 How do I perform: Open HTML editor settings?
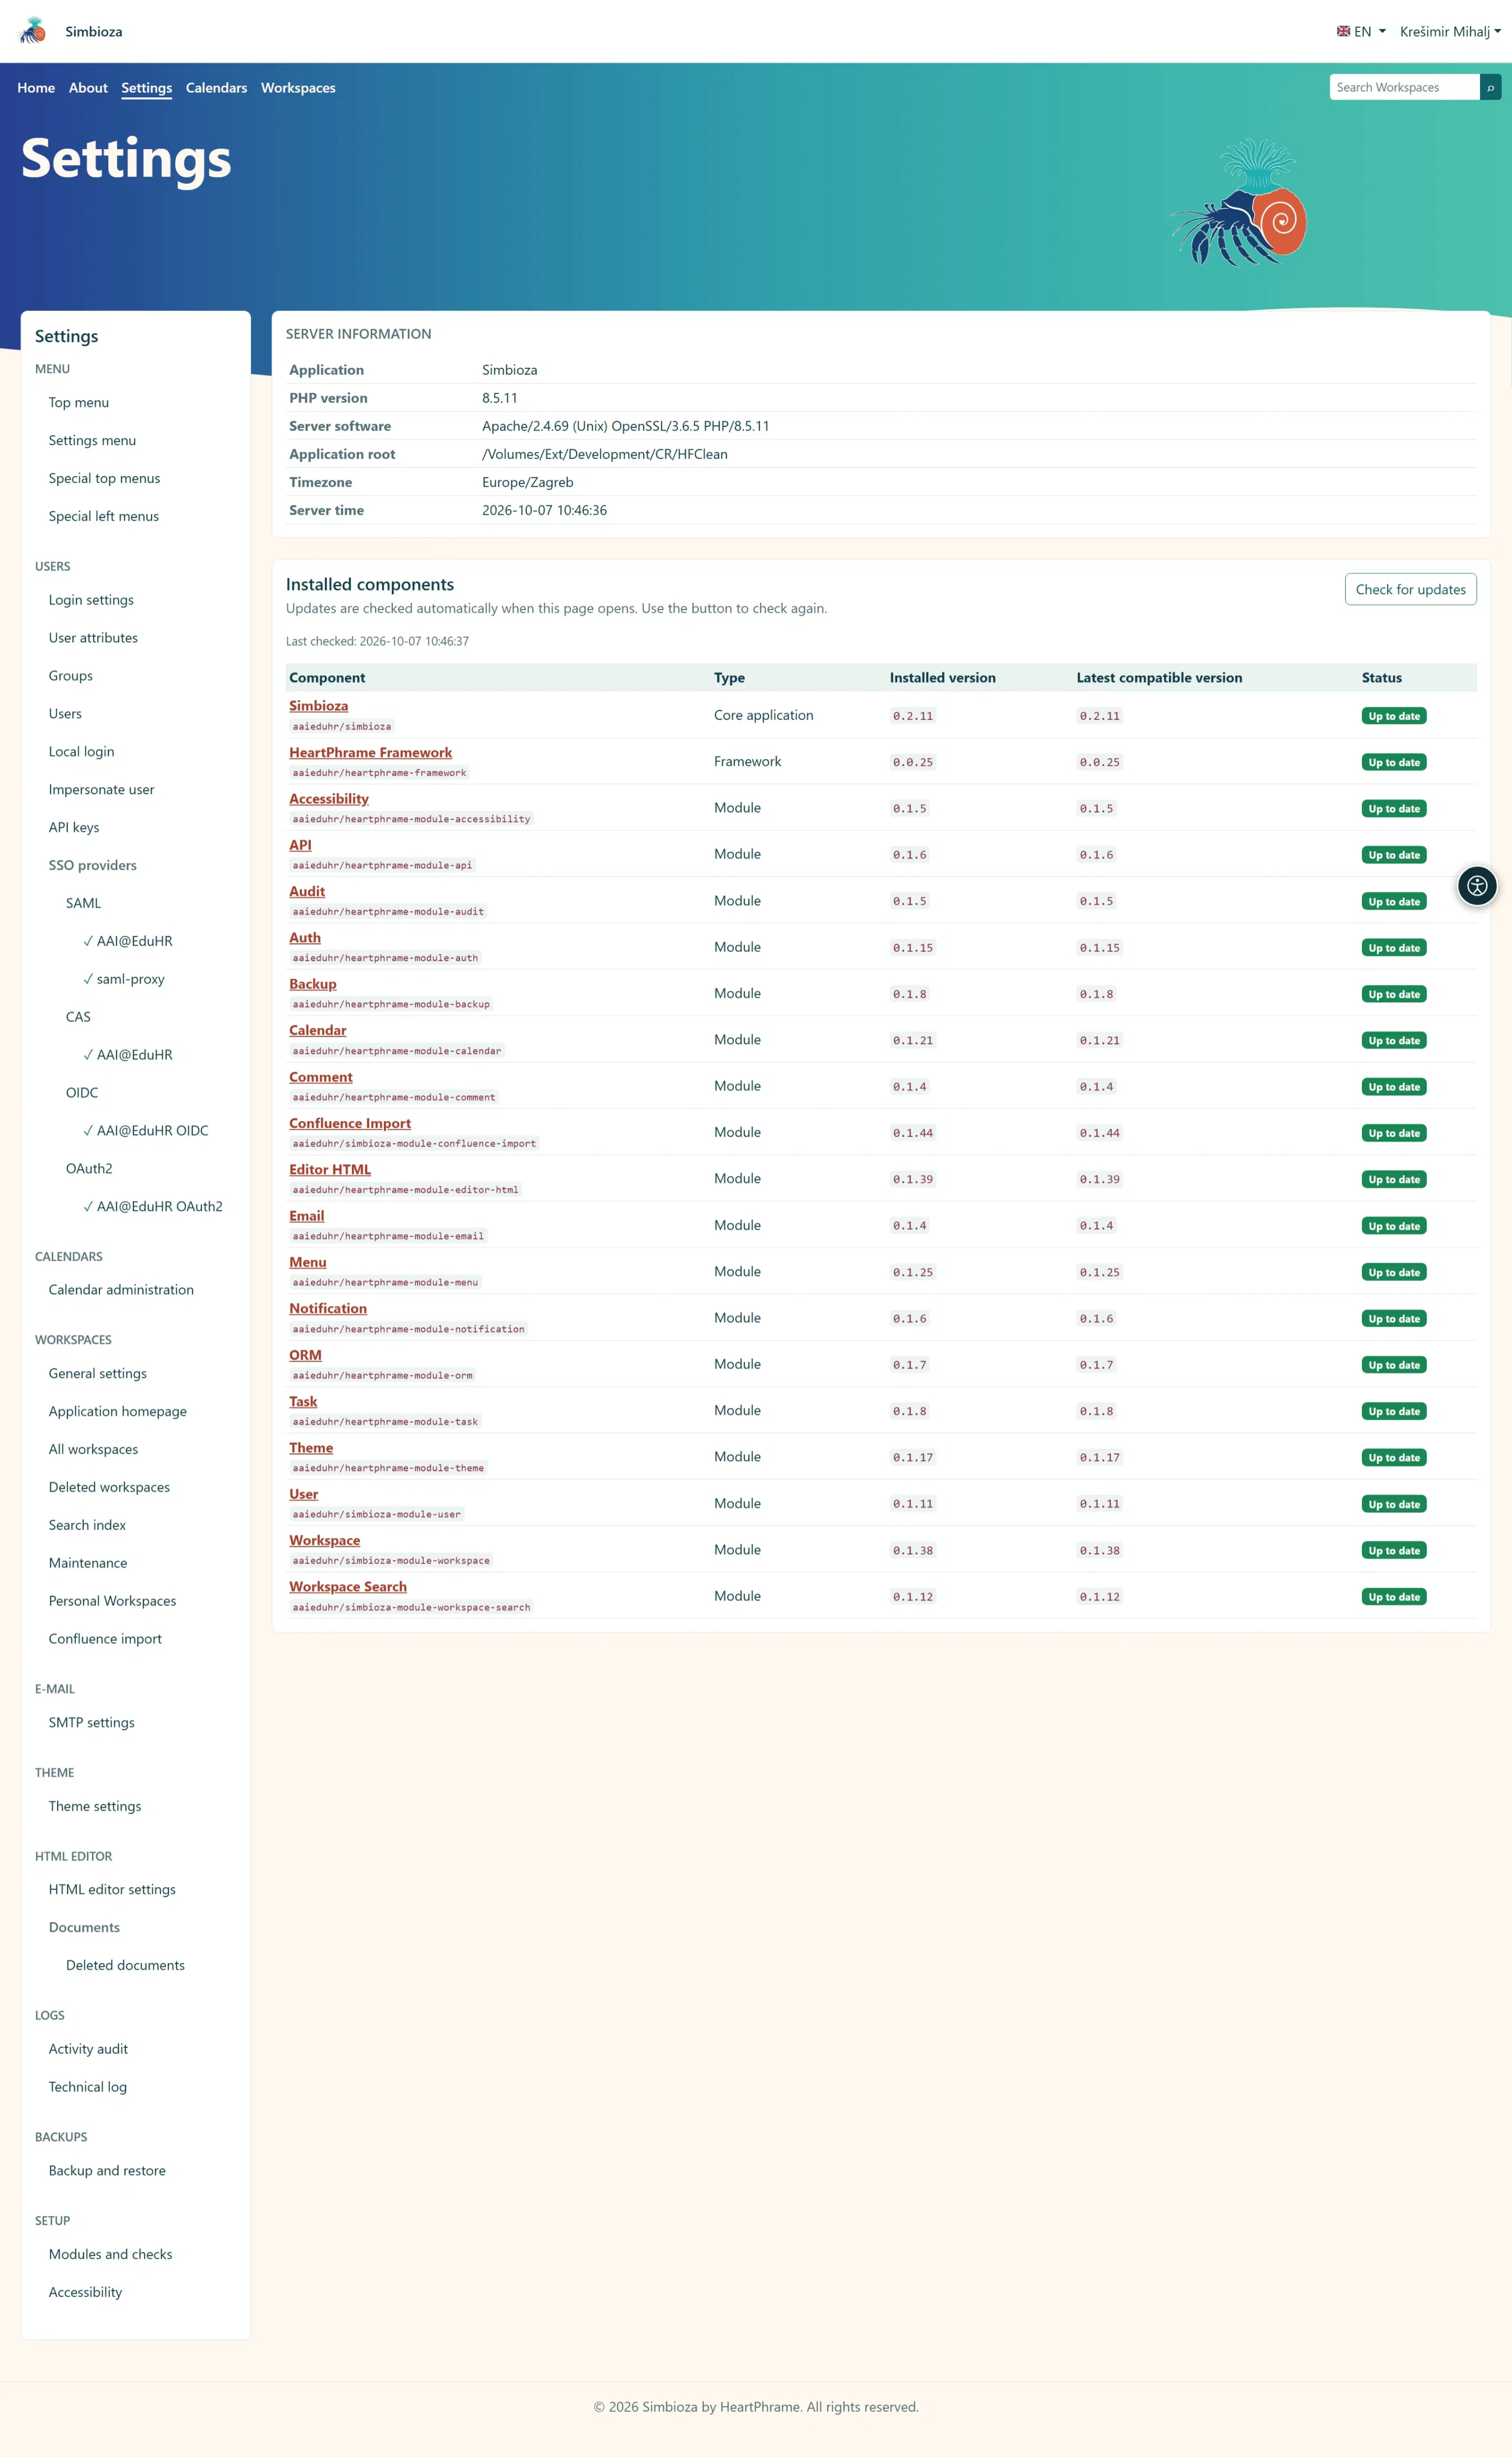point(112,1889)
